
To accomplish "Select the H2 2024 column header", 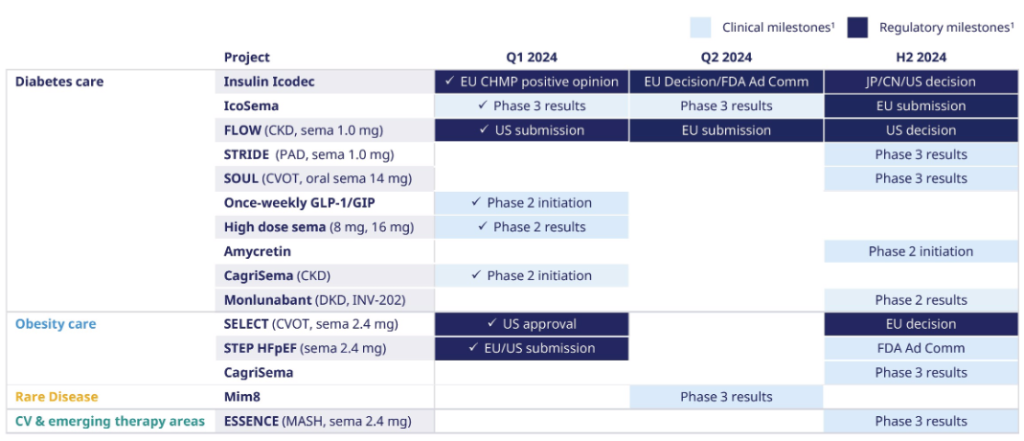I will click(x=921, y=57).
